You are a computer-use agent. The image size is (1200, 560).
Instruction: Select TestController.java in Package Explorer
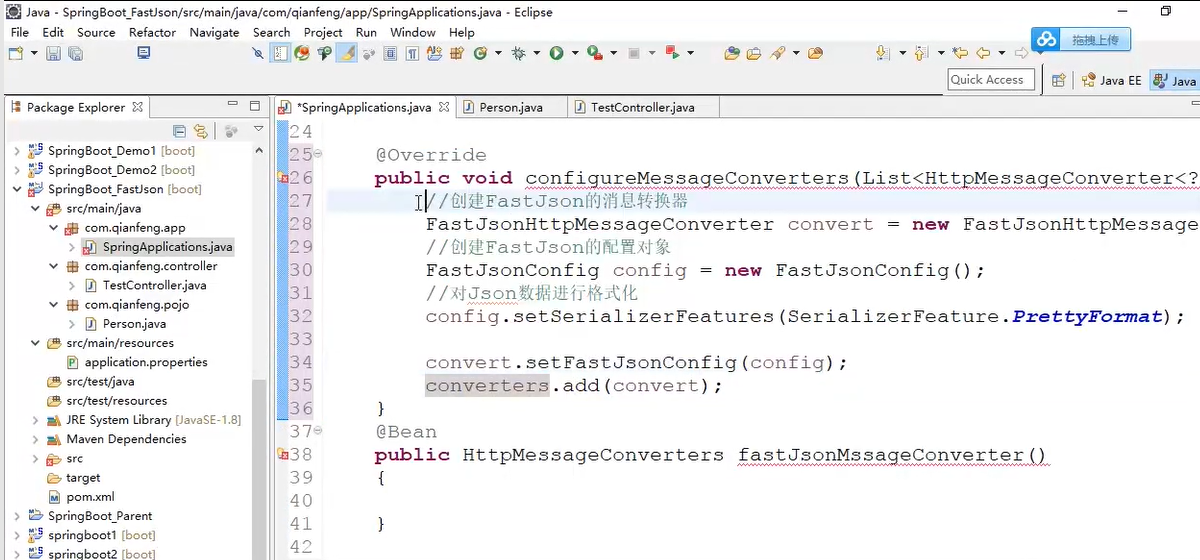[x=144, y=285]
